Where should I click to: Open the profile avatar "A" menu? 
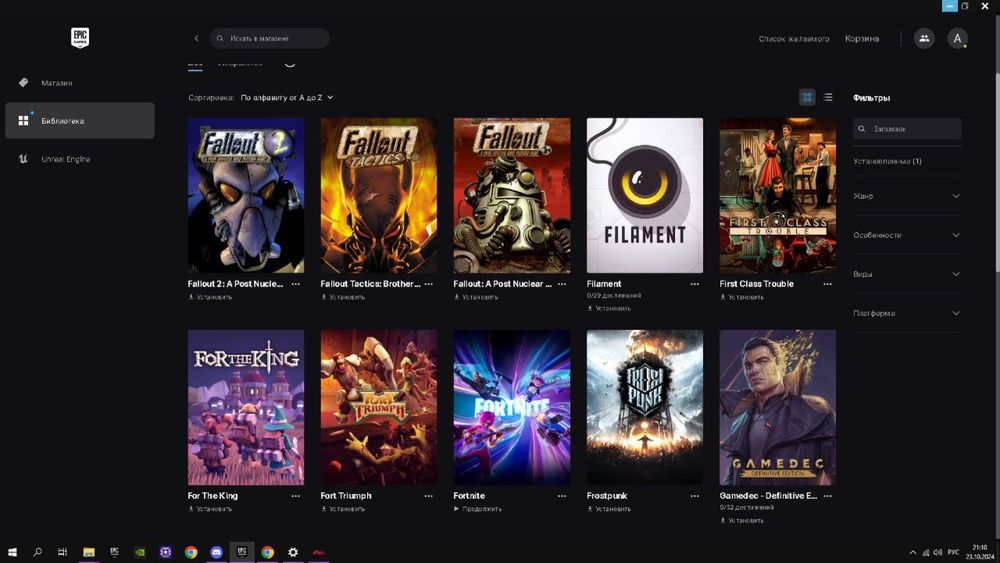point(957,38)
